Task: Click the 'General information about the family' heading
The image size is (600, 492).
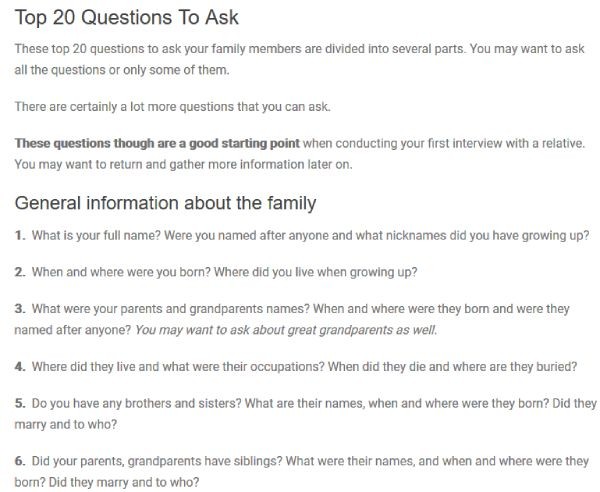Action: (x=165, y=203)
